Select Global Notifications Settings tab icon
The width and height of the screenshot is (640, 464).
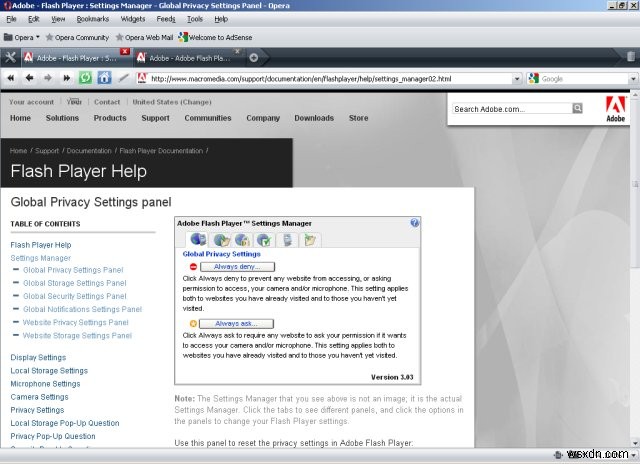(264, 240)
